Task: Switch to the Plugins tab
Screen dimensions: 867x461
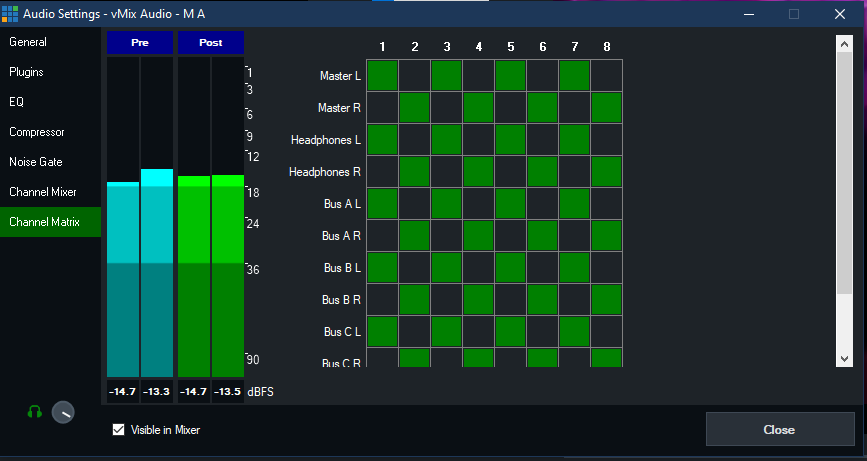Action: [x=26, y=72]
